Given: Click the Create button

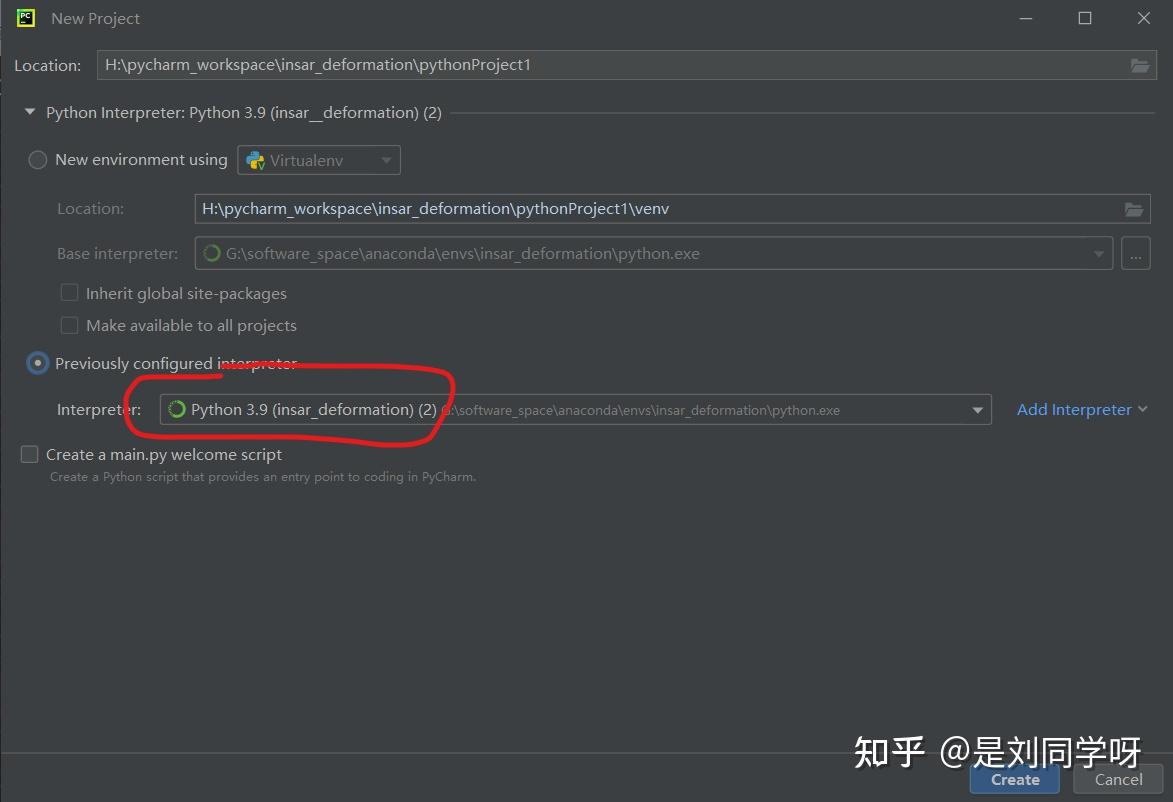Looking at the screenshot, I should click(x=1014, y=779).
